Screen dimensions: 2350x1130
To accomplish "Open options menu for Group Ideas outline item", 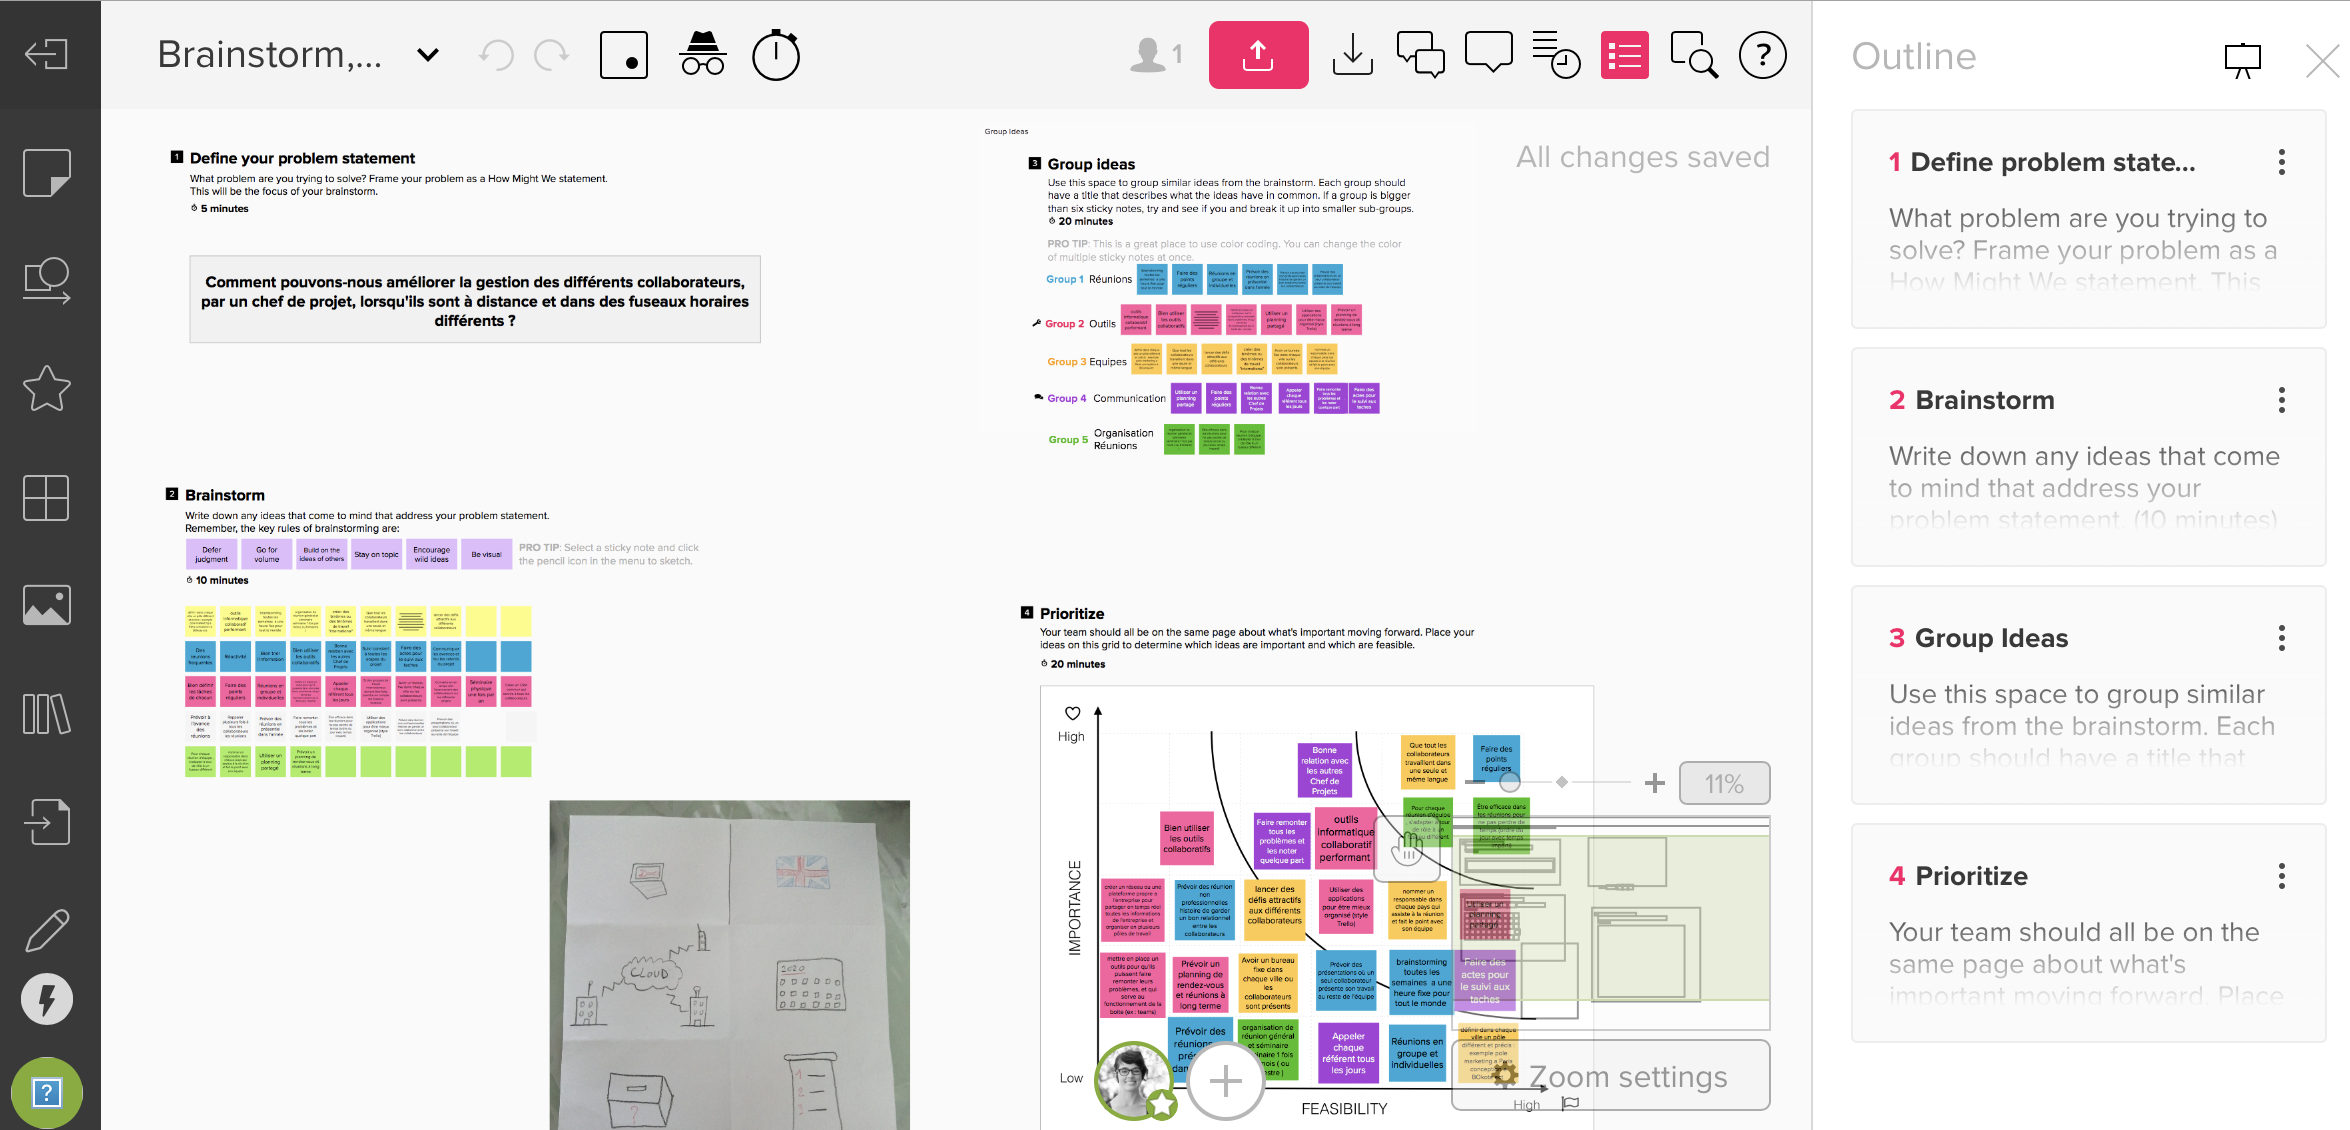I will click(2281, 638).
